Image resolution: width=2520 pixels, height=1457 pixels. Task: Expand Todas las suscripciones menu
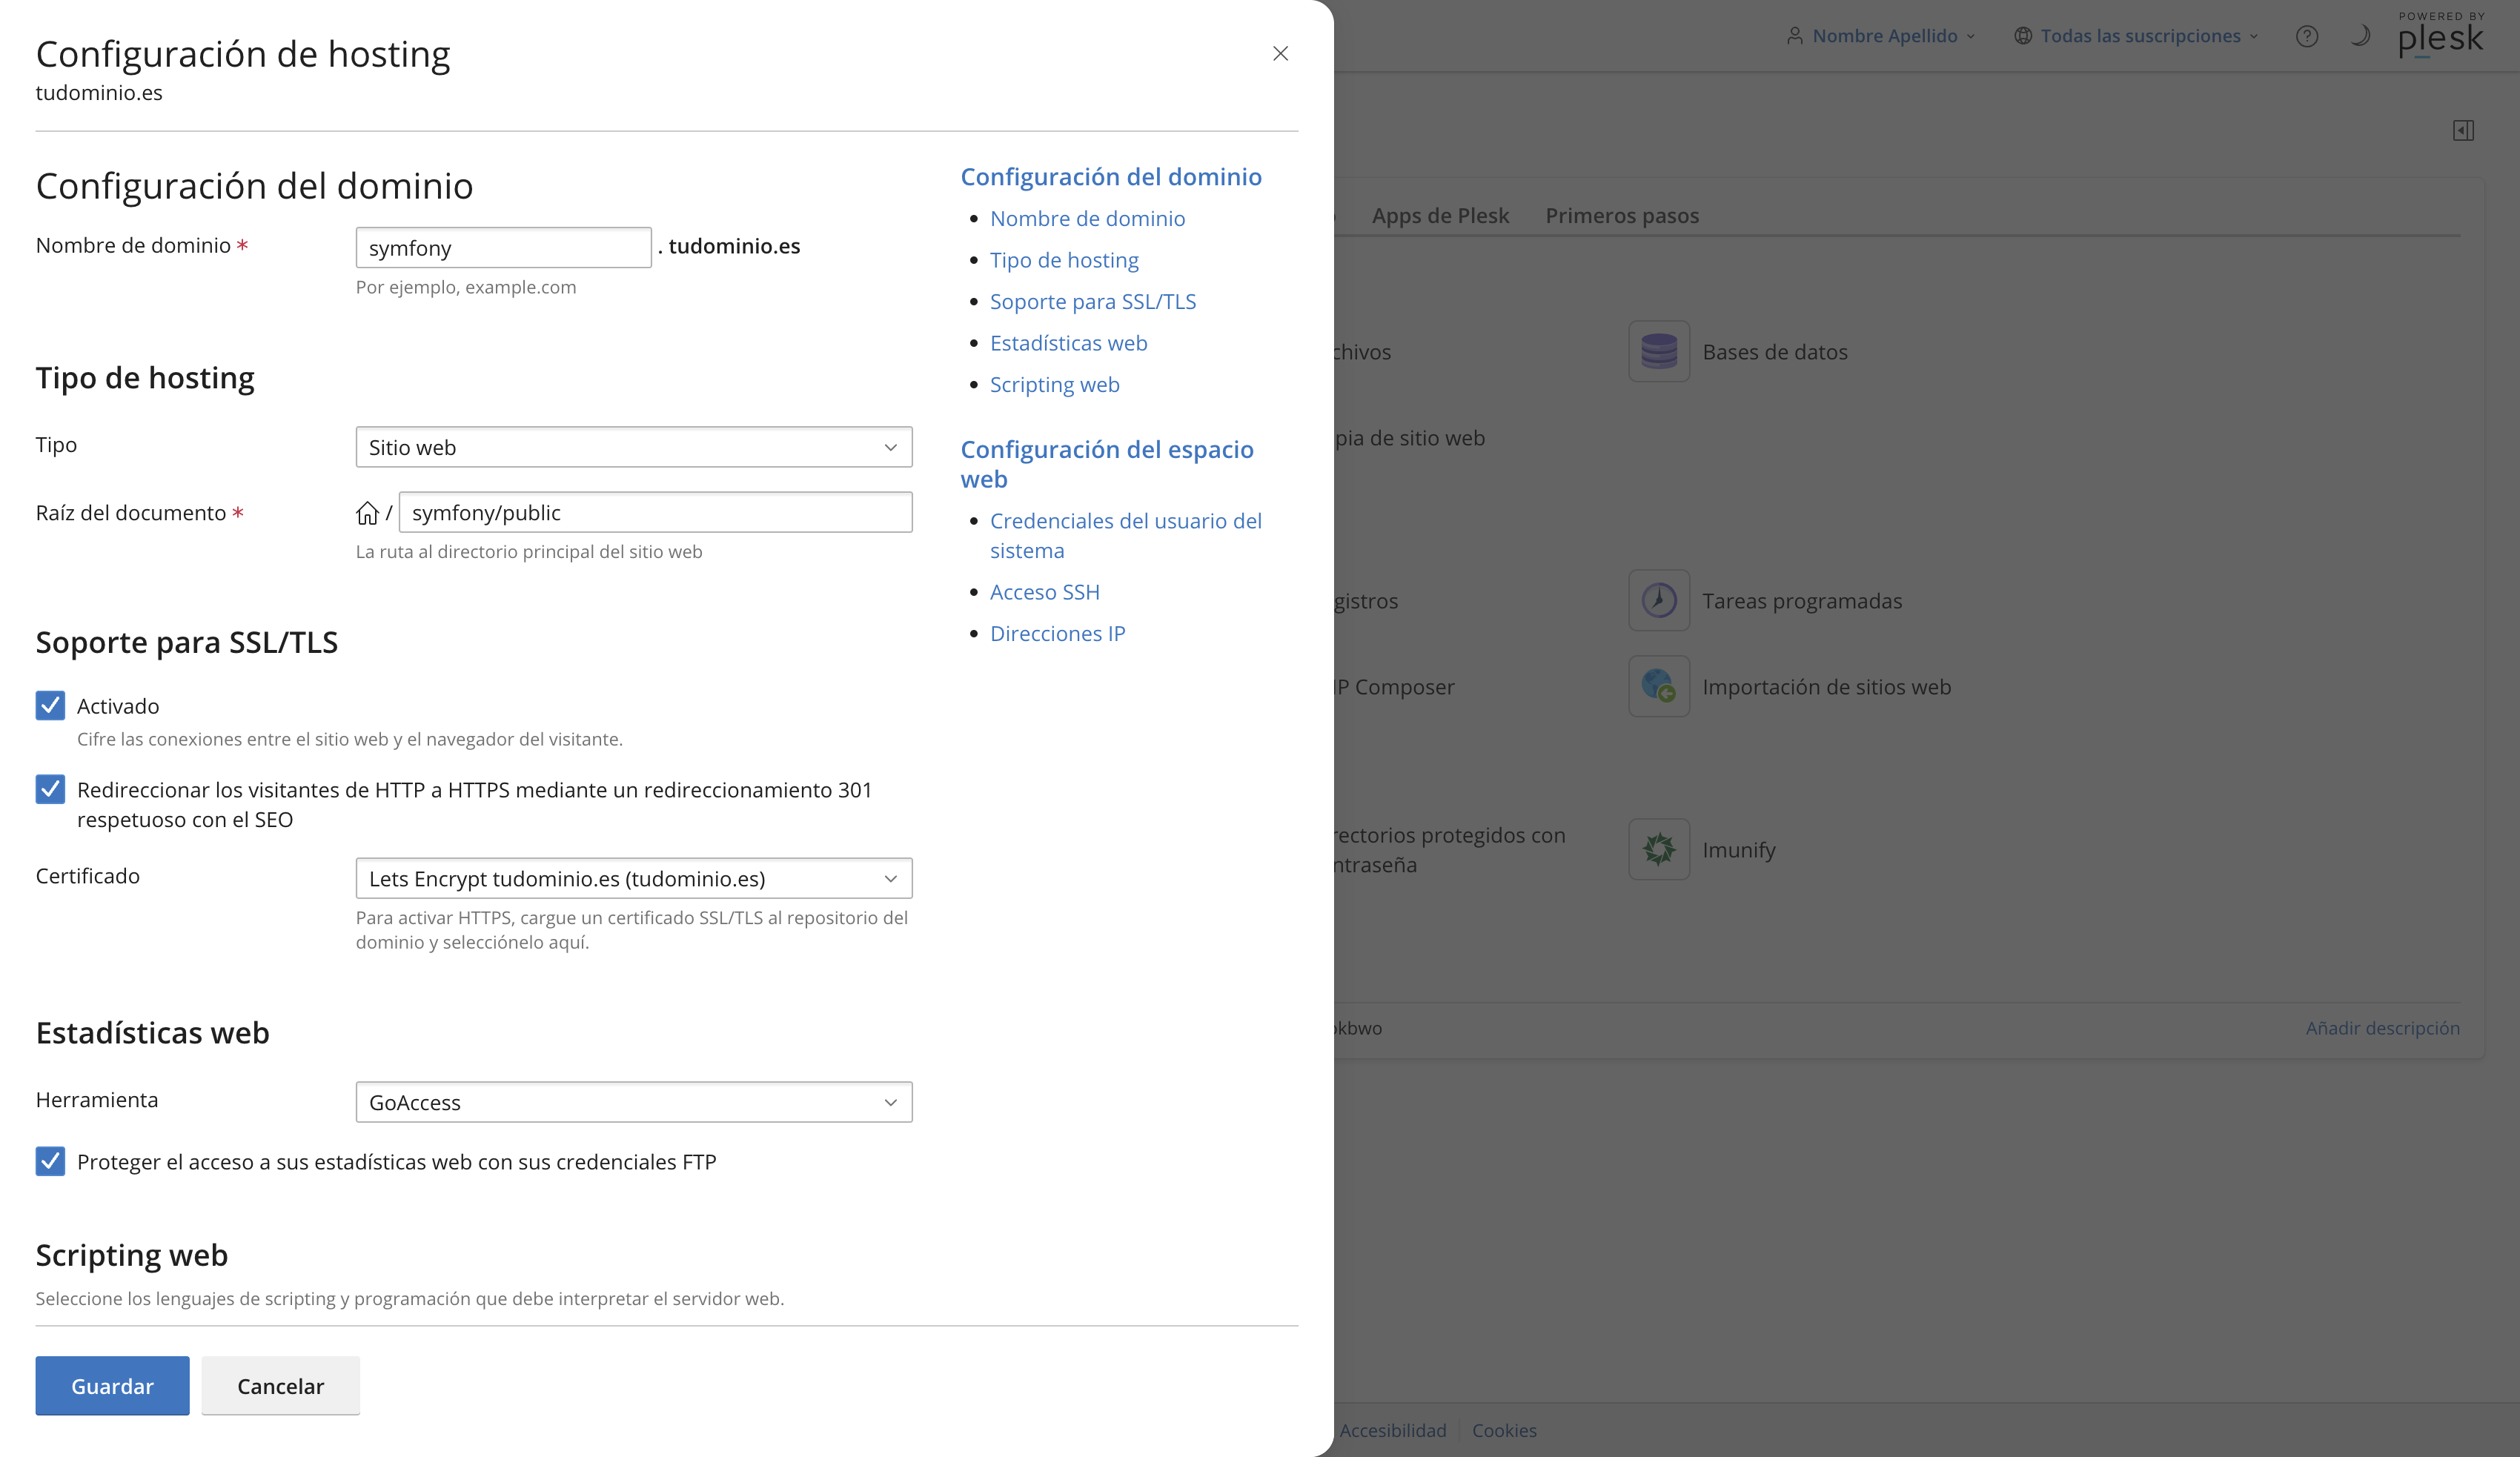tap(2137, 36)
